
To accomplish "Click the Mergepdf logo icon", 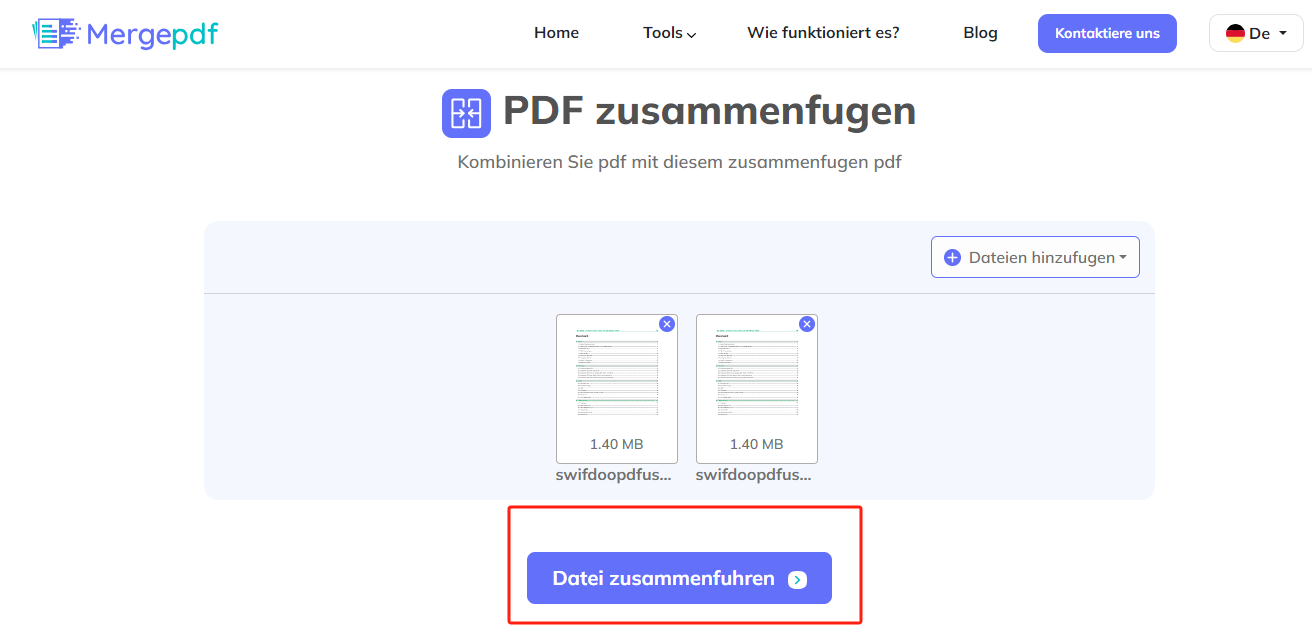I will click(56, 32).
